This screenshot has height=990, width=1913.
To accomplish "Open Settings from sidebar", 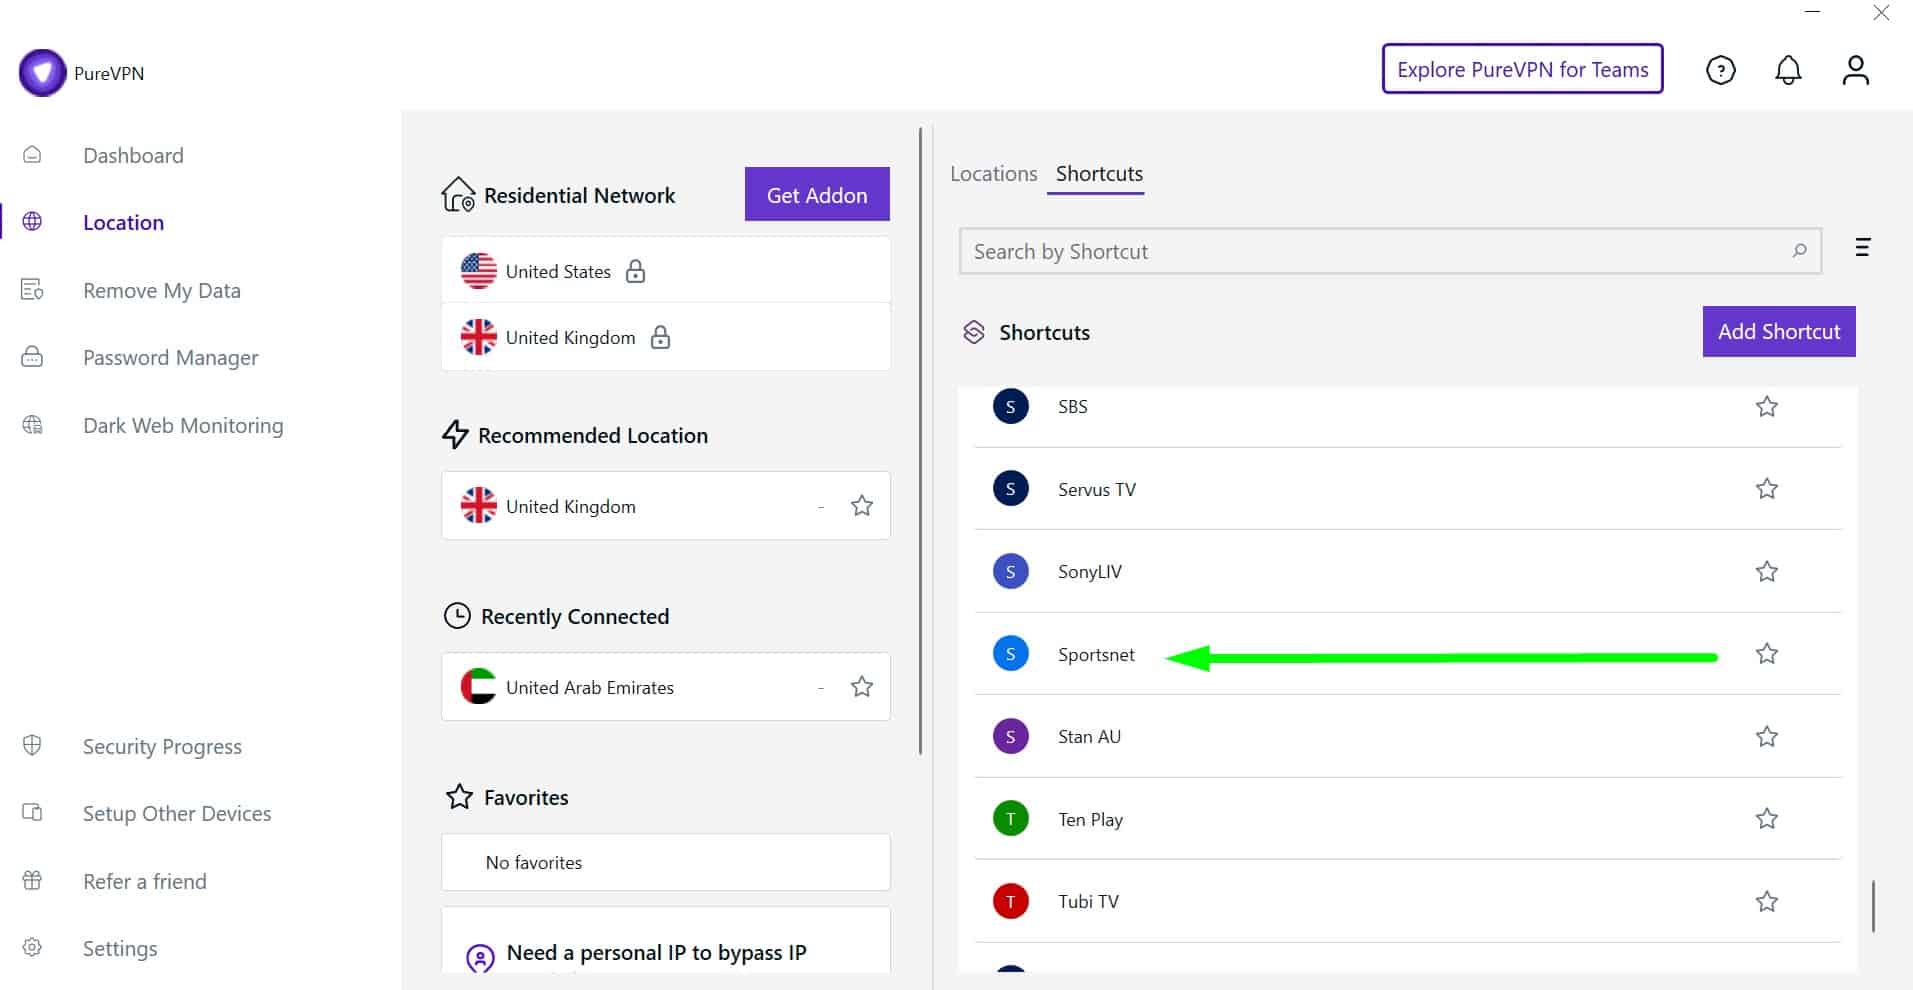I will [120, 948].
